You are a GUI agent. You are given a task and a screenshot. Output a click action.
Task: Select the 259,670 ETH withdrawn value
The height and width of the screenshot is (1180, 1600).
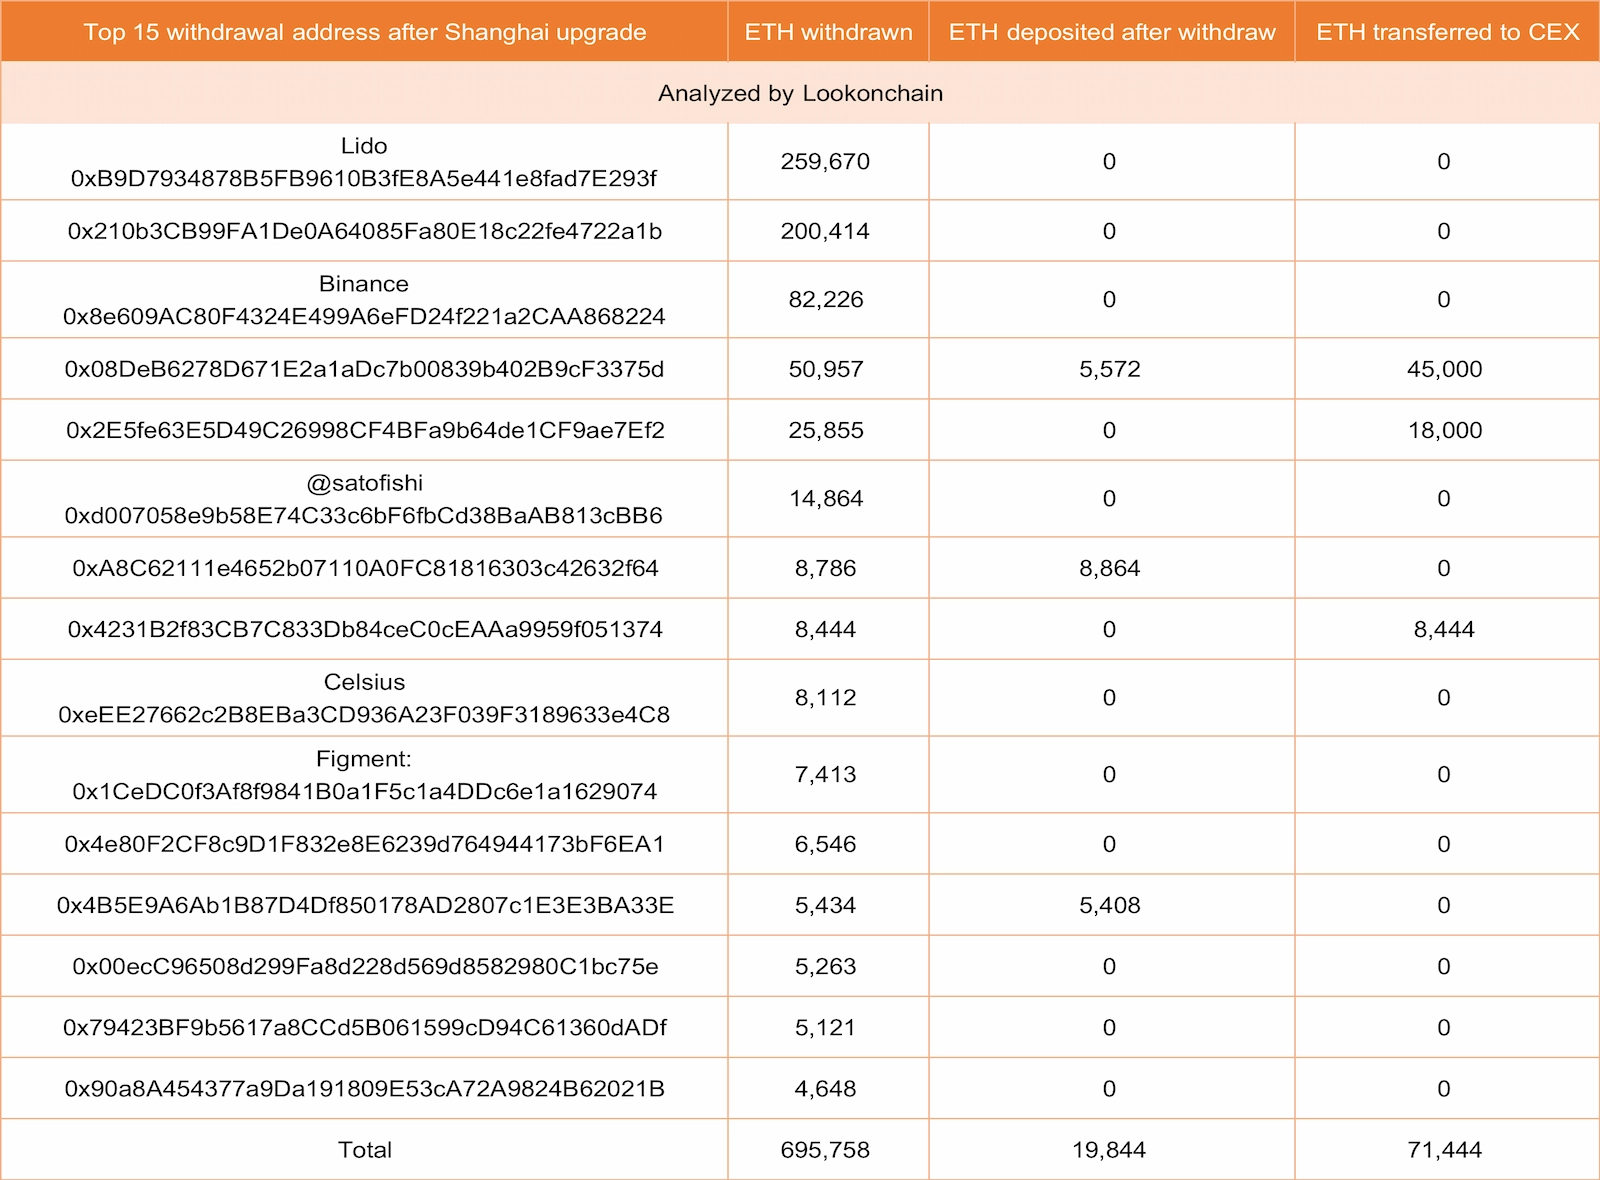pyautogui.click(x=825, y=161)
